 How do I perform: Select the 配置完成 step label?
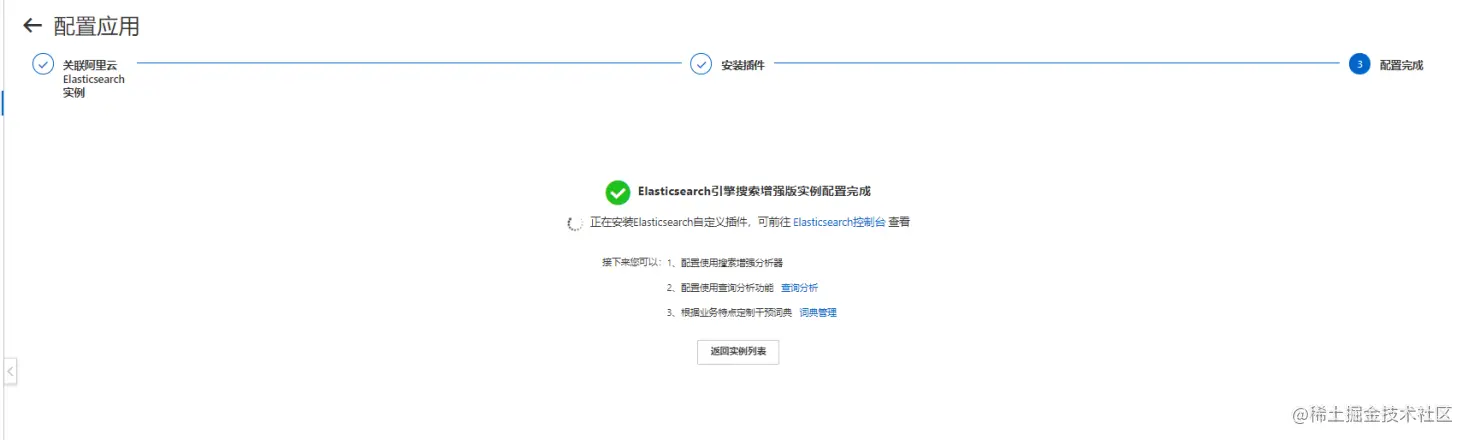tap(1401, 65)
